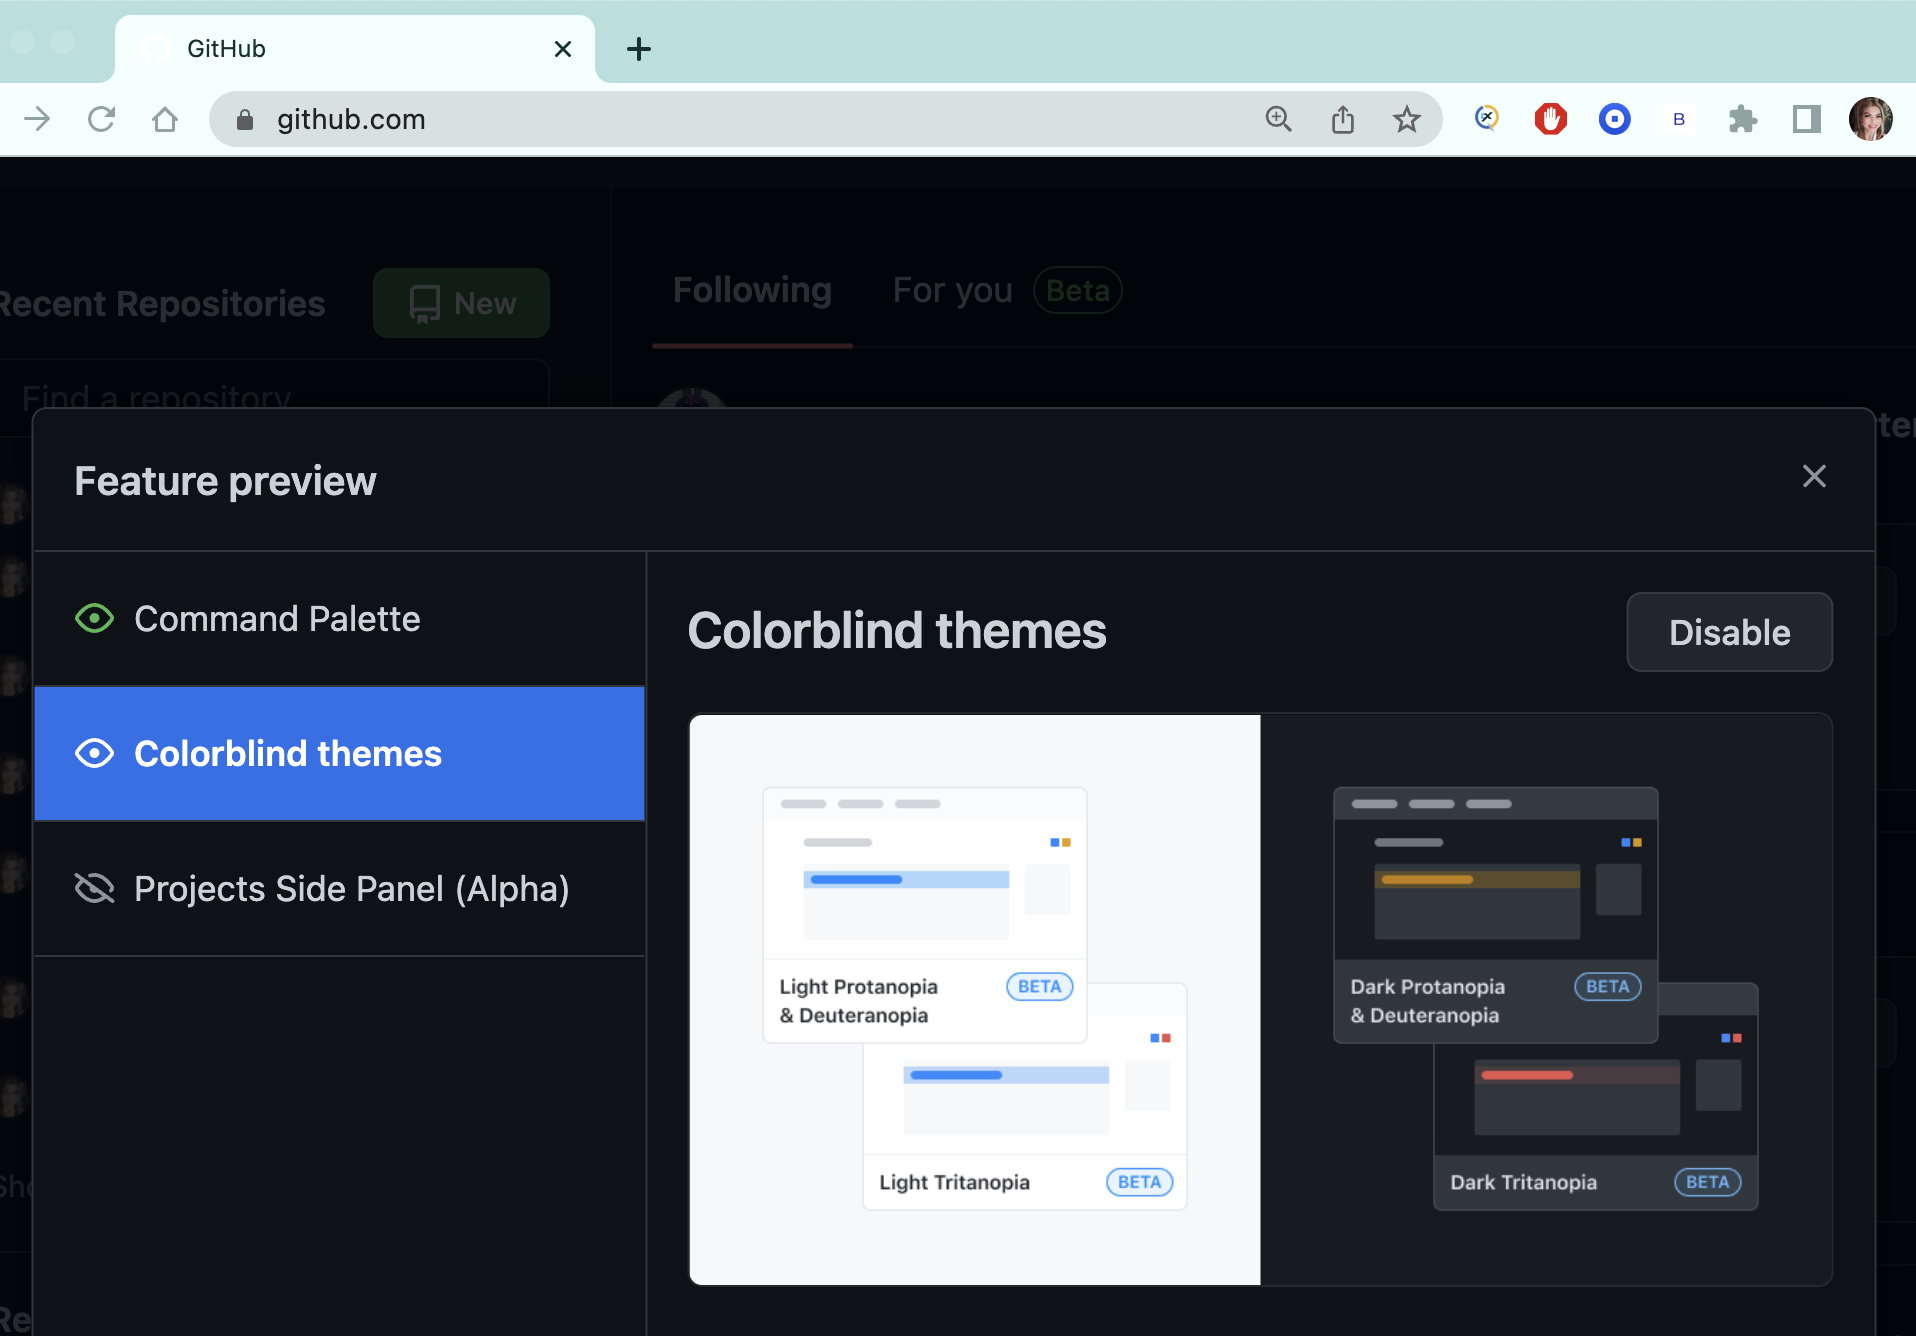The height and width of the screenshot is (1336, 1916).
Task: Select Colorblind themes in feature list
Action: click(x=340, y=754)
